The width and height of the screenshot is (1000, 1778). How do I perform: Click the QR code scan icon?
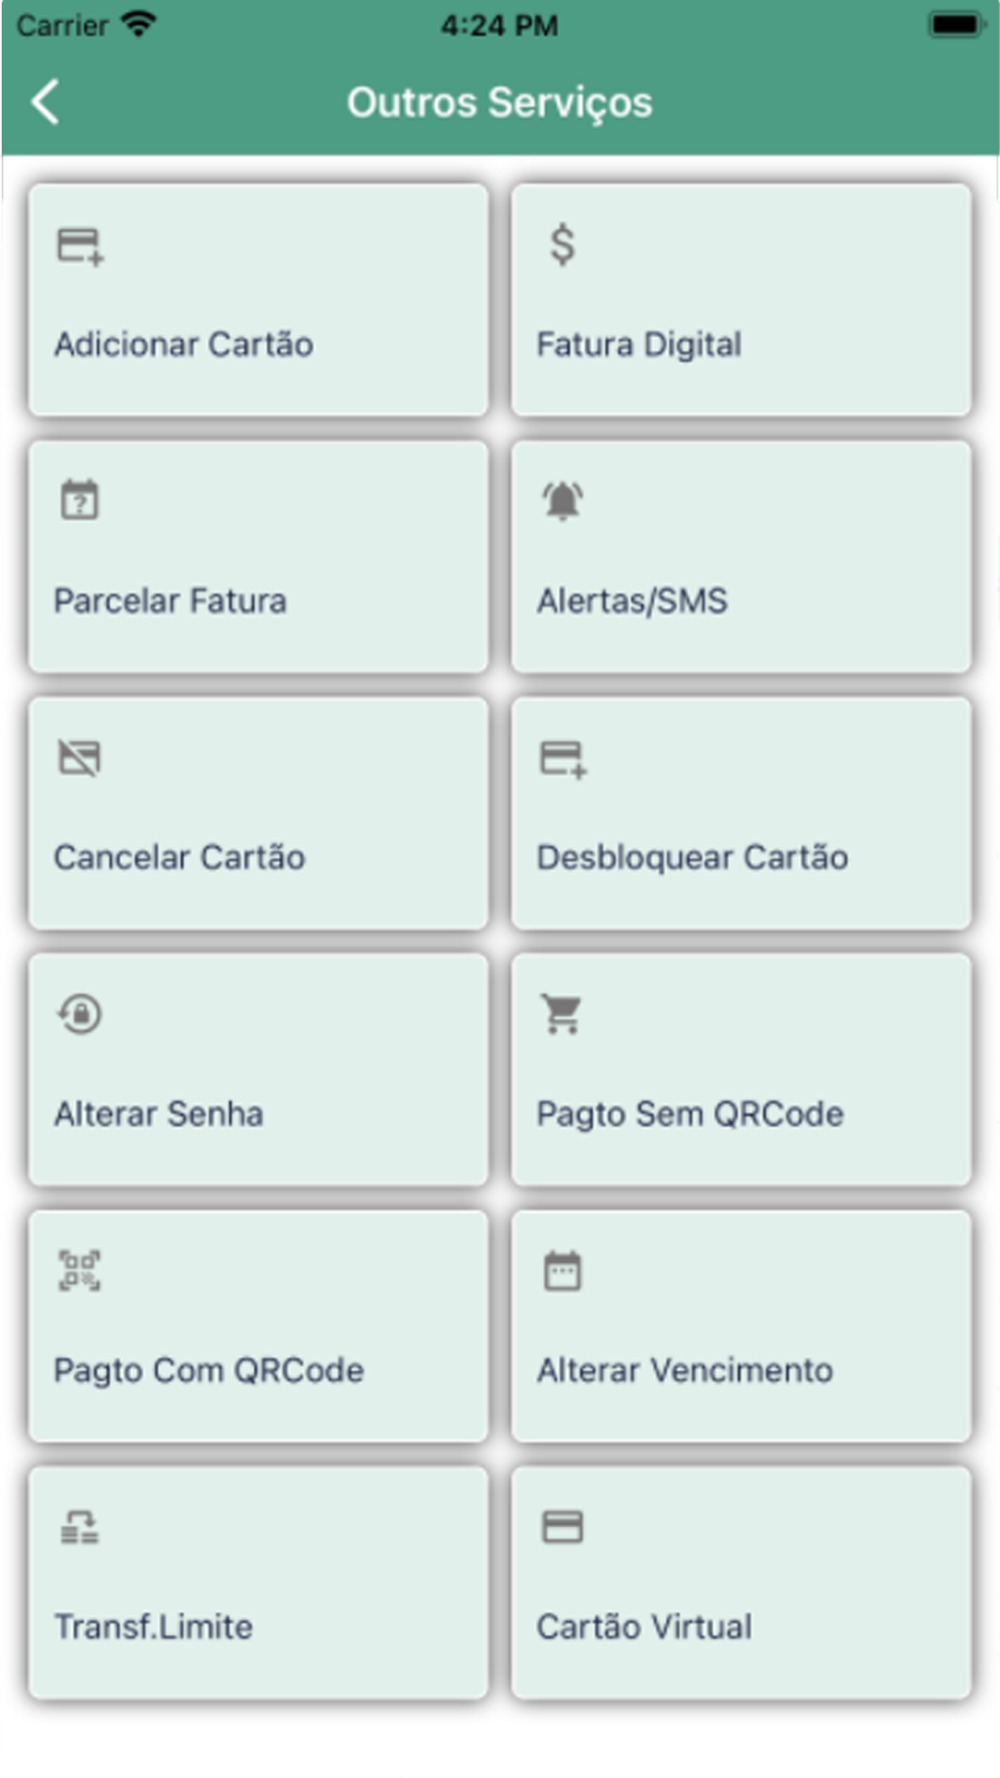tap(80, 1271)
